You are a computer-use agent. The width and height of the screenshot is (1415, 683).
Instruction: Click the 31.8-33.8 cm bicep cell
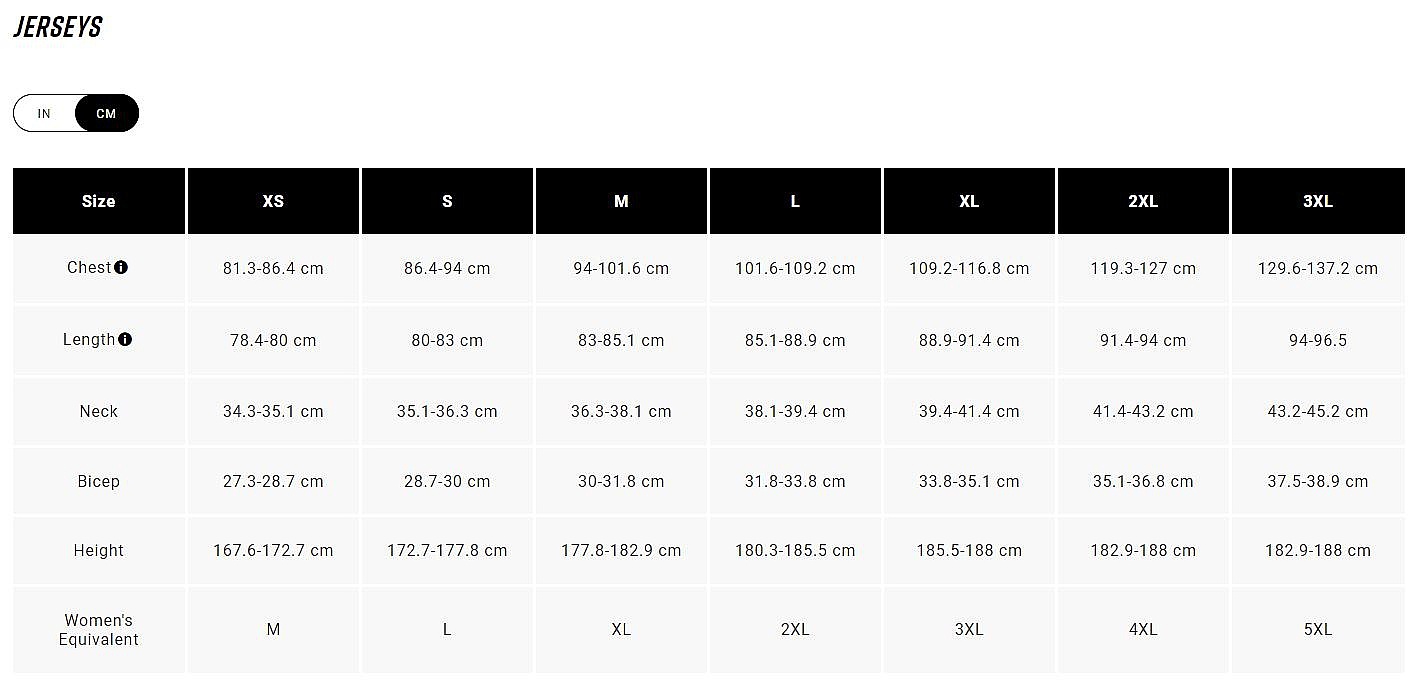pos(795,481)
